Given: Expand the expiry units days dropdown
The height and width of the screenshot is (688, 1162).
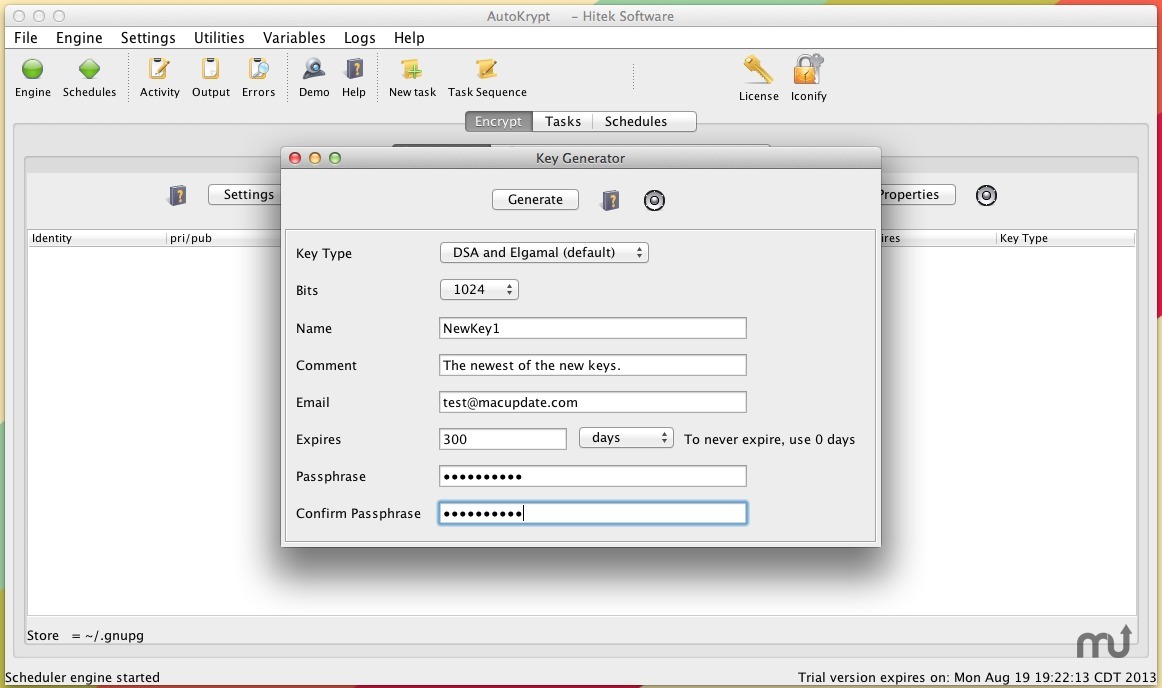Looking at the screenshot, I should click(x=626, y=438).
